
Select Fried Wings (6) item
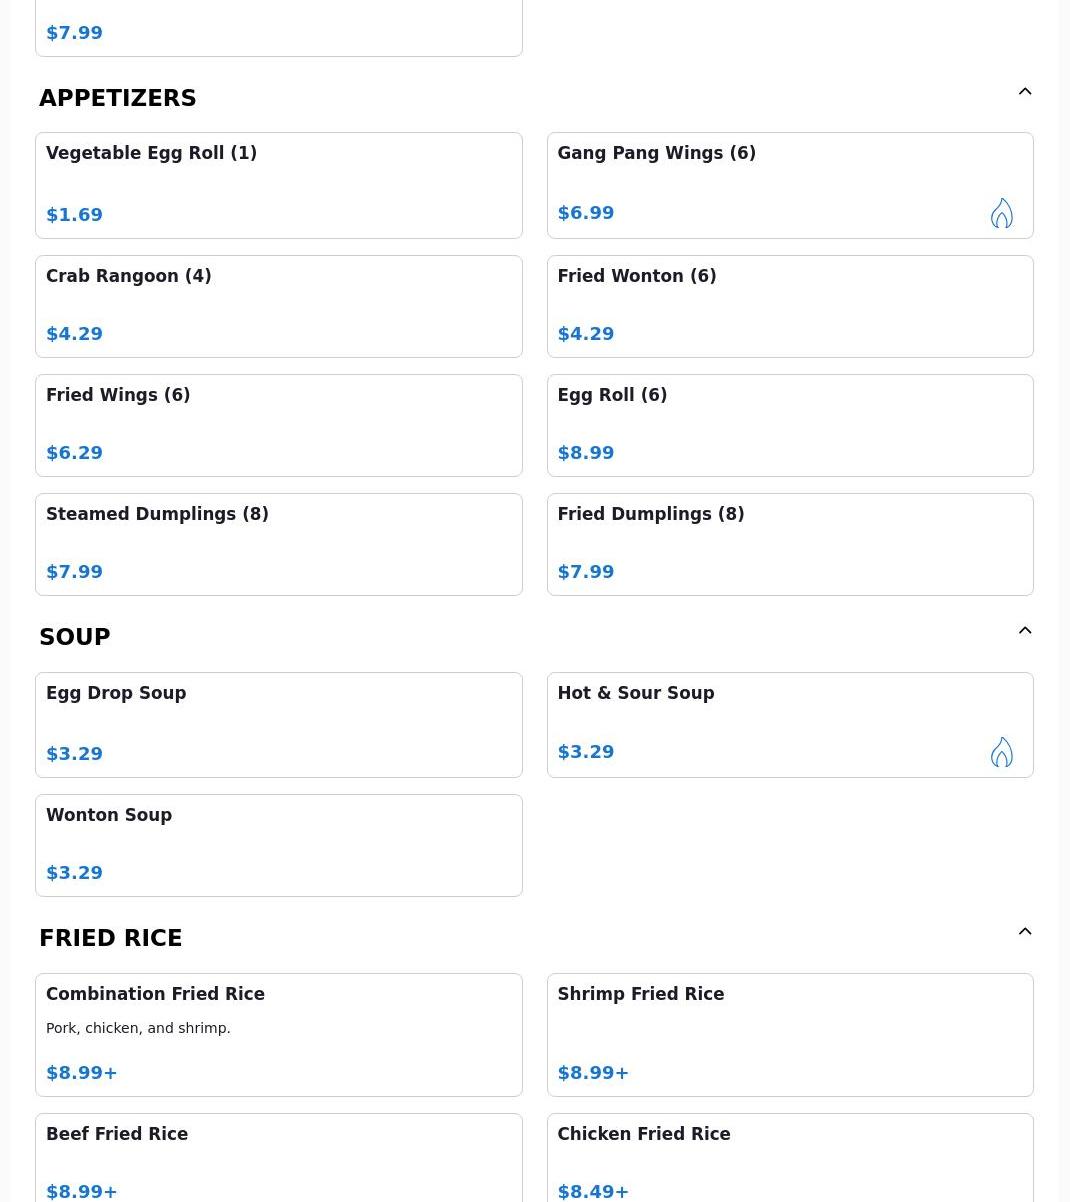(x=279, y=425)
